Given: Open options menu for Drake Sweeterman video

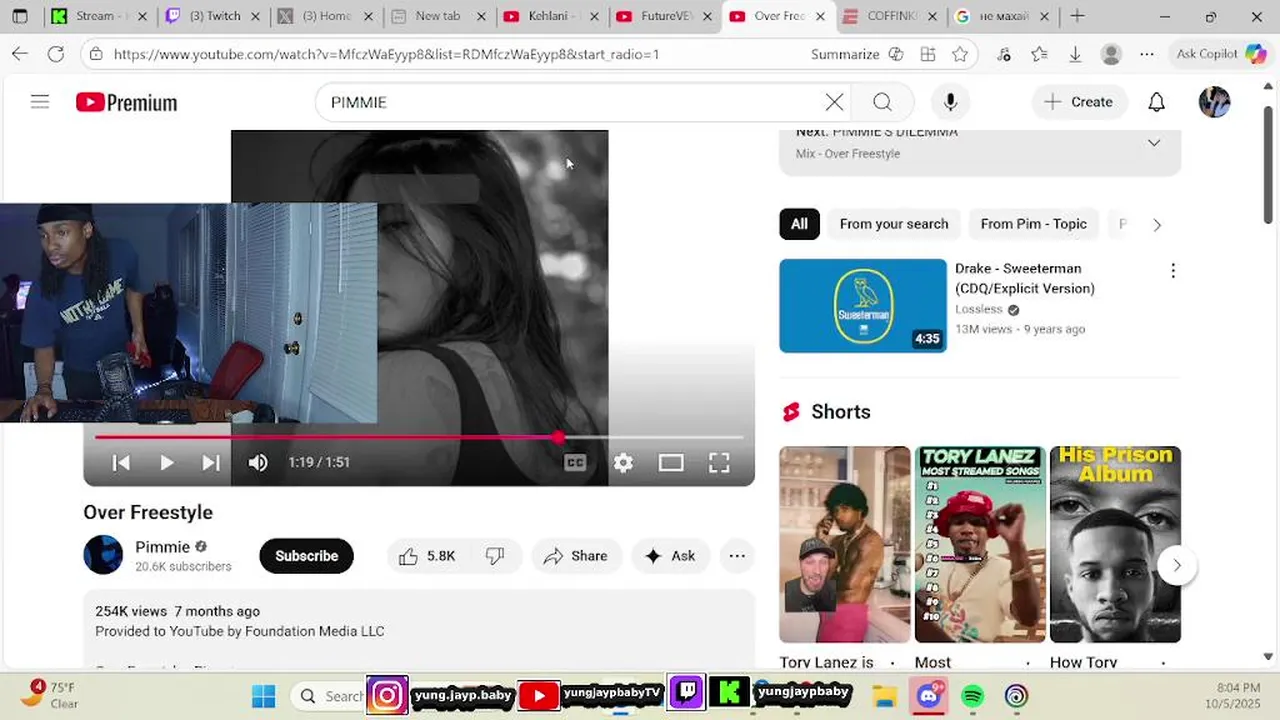Looking at the screenshot, I should (1173, 271).
